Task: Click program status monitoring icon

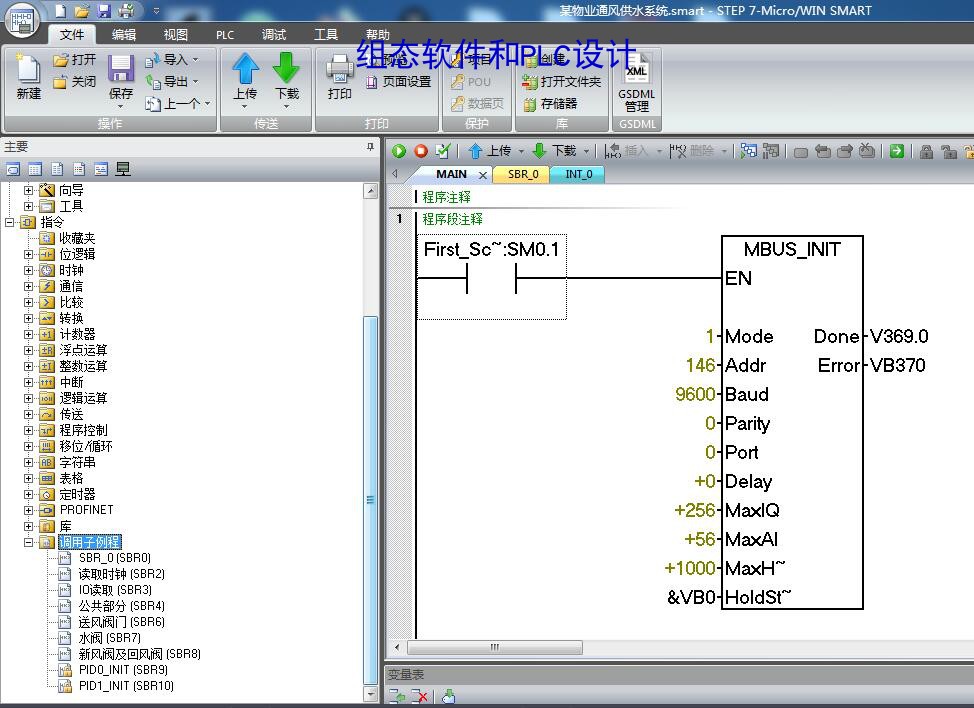Action: (x=749, y=151)
